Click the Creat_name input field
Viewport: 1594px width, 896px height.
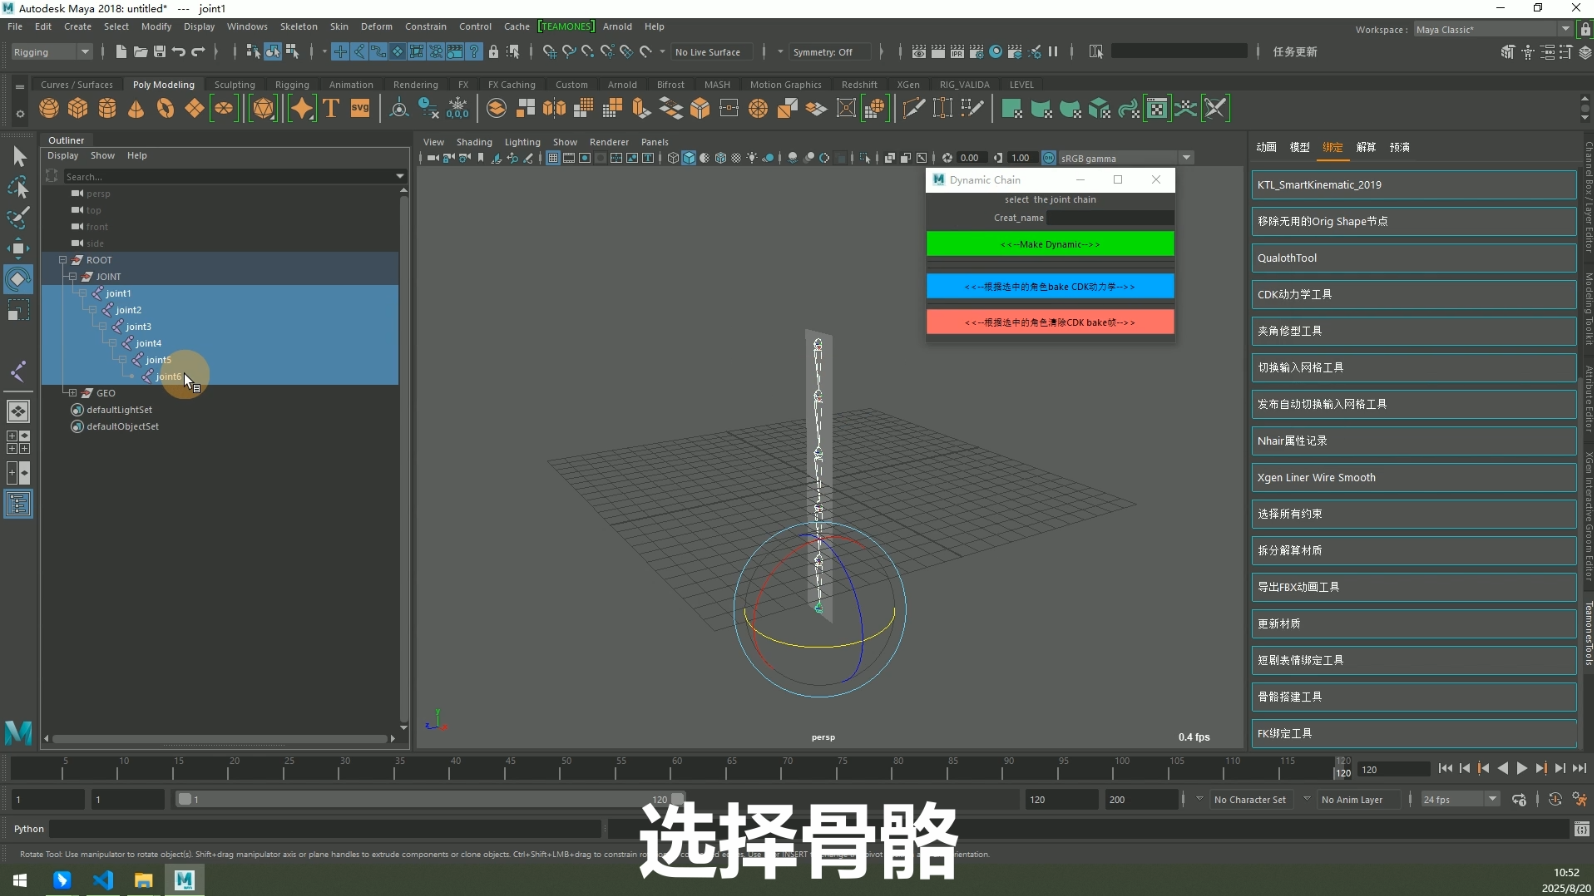coord(1110,218)
